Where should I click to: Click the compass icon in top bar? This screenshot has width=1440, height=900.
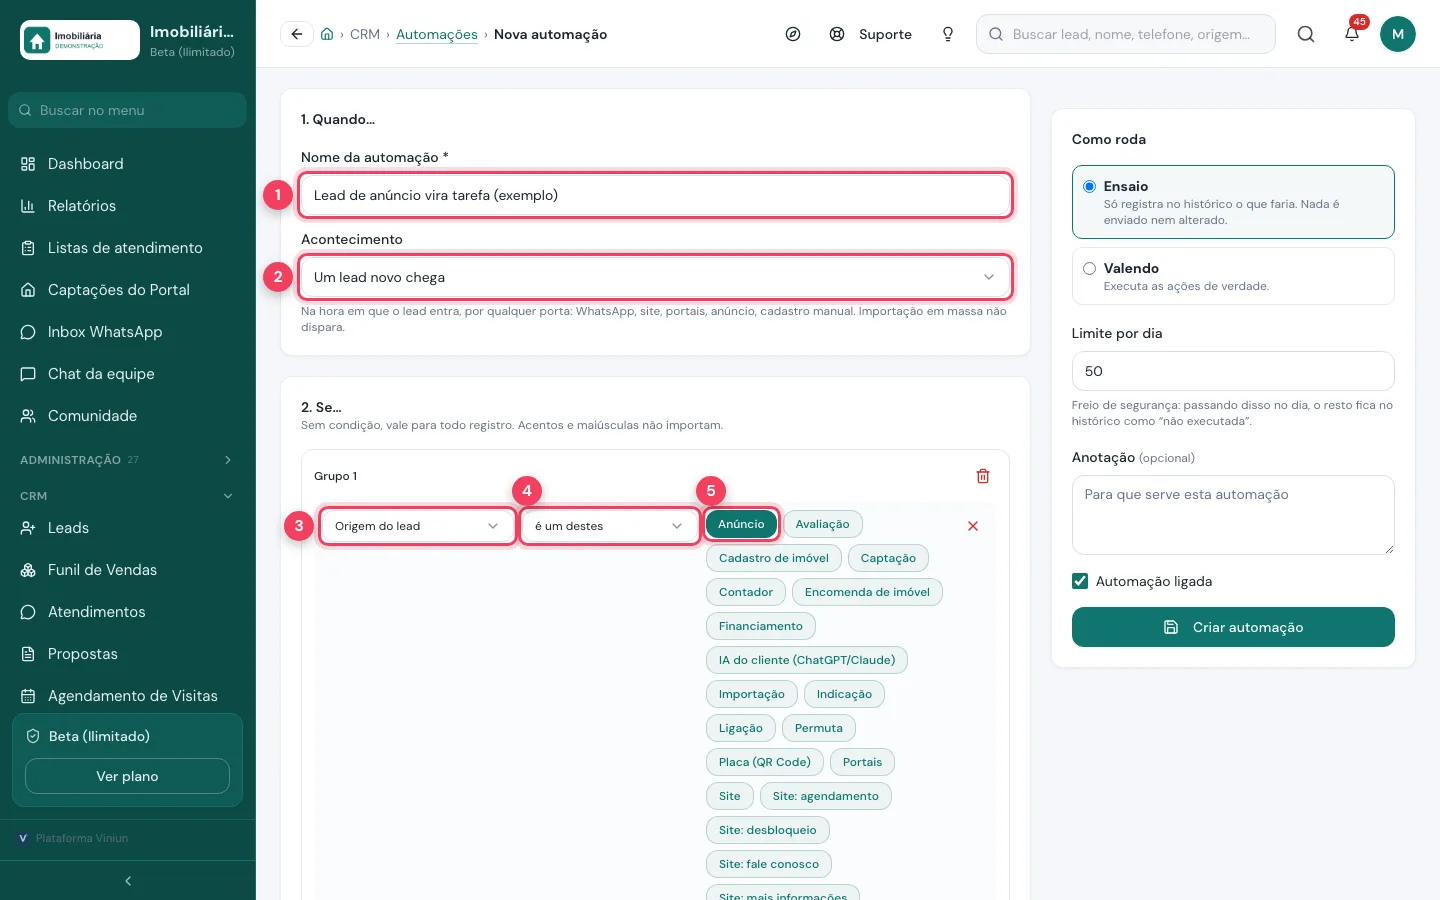point(793,34)
